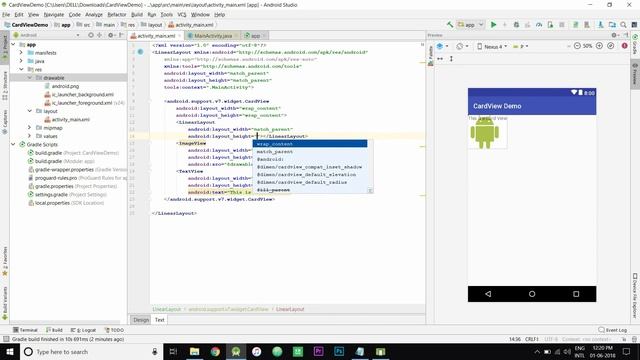Open the Event Log
This screenshot has height=360, width=640.
[x=612, y=330]
